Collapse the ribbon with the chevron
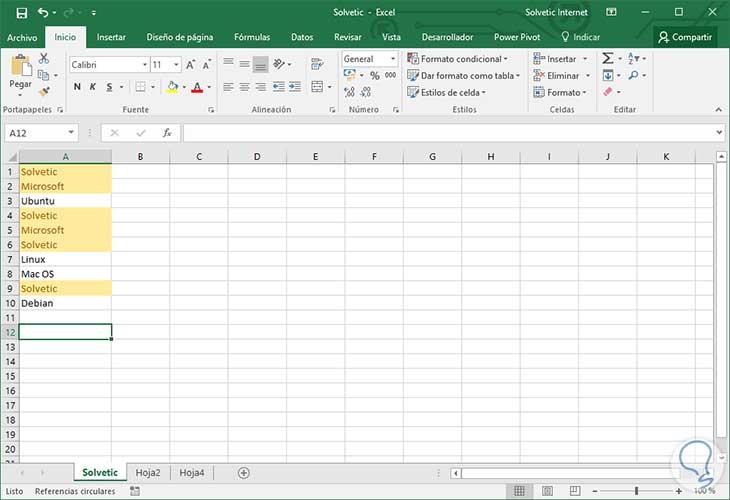Viewport: 730px width, 500px height. coord(718,110)
